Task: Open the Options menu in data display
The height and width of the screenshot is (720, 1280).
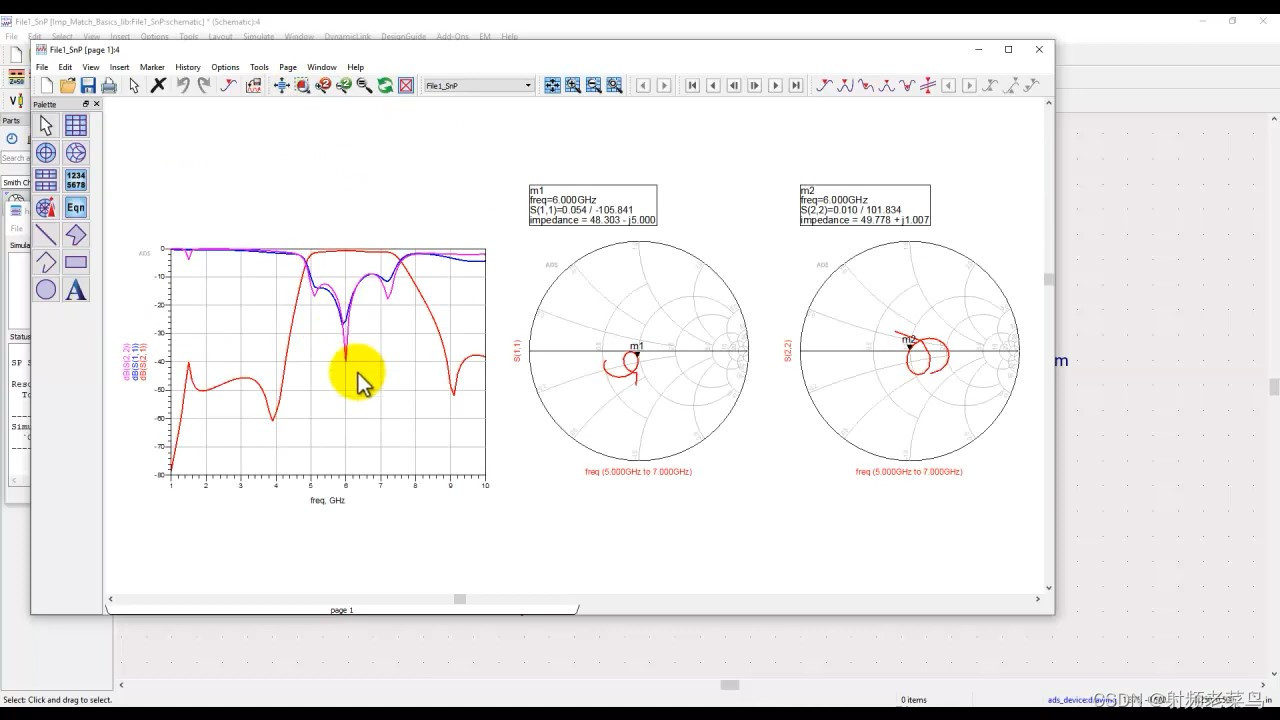Action: coord(225,67)
